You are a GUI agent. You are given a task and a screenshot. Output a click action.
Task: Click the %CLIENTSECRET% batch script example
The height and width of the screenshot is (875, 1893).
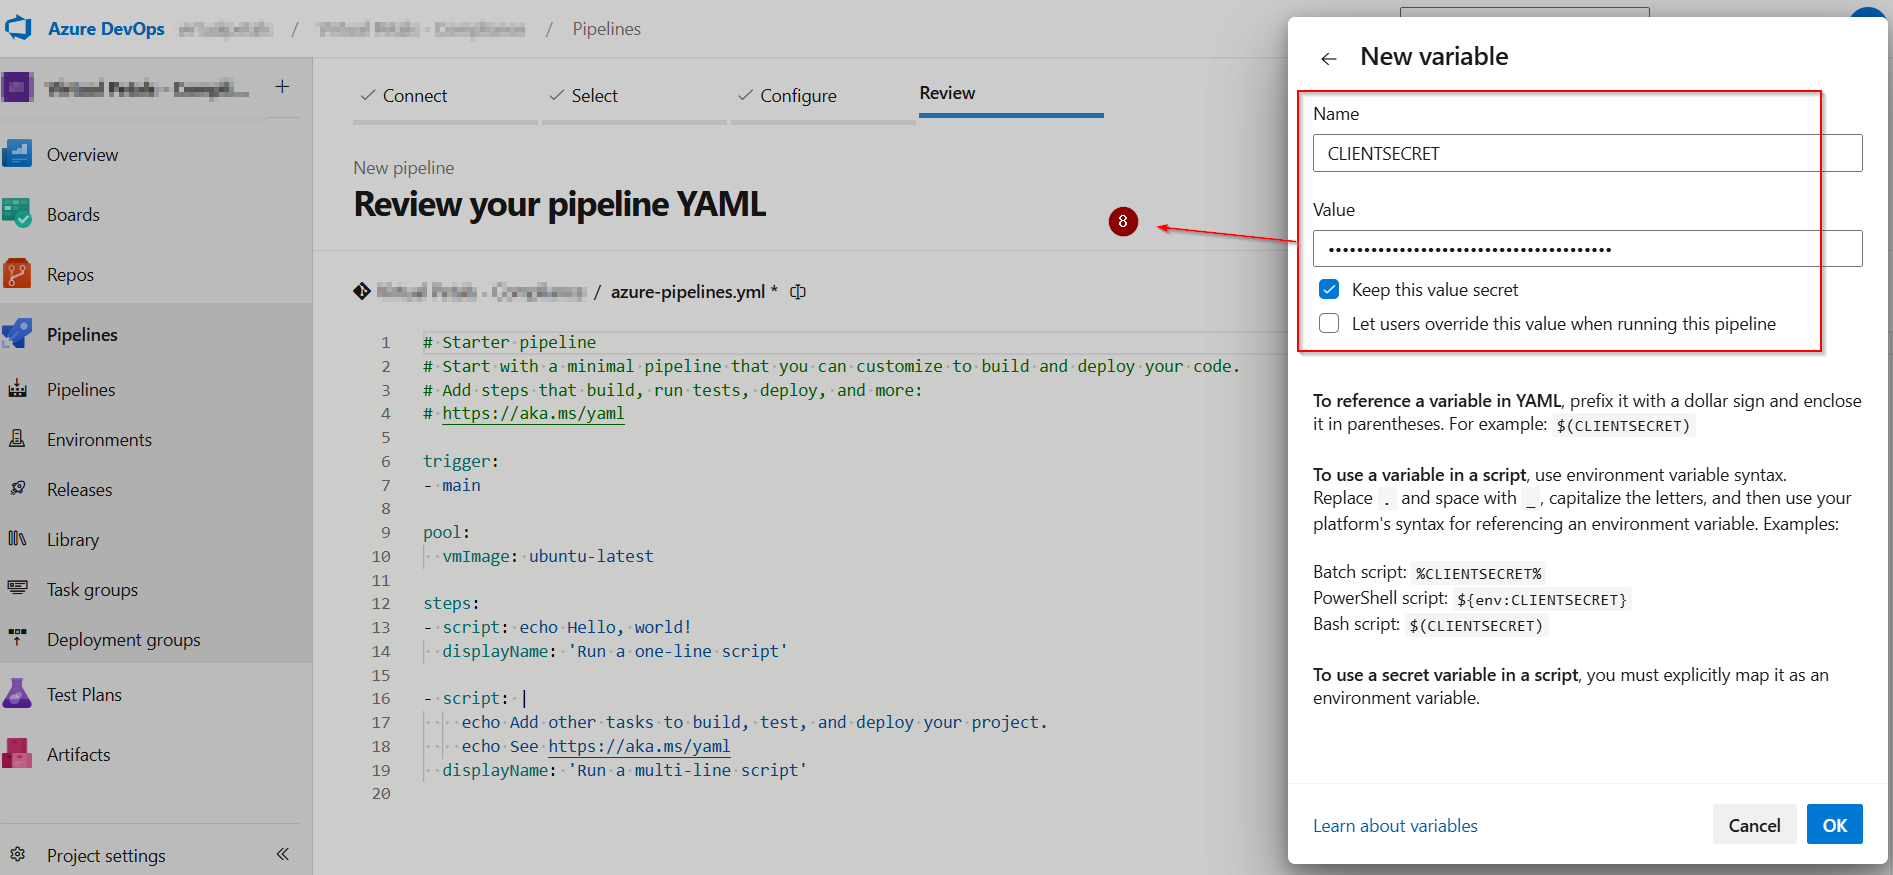1479,574
